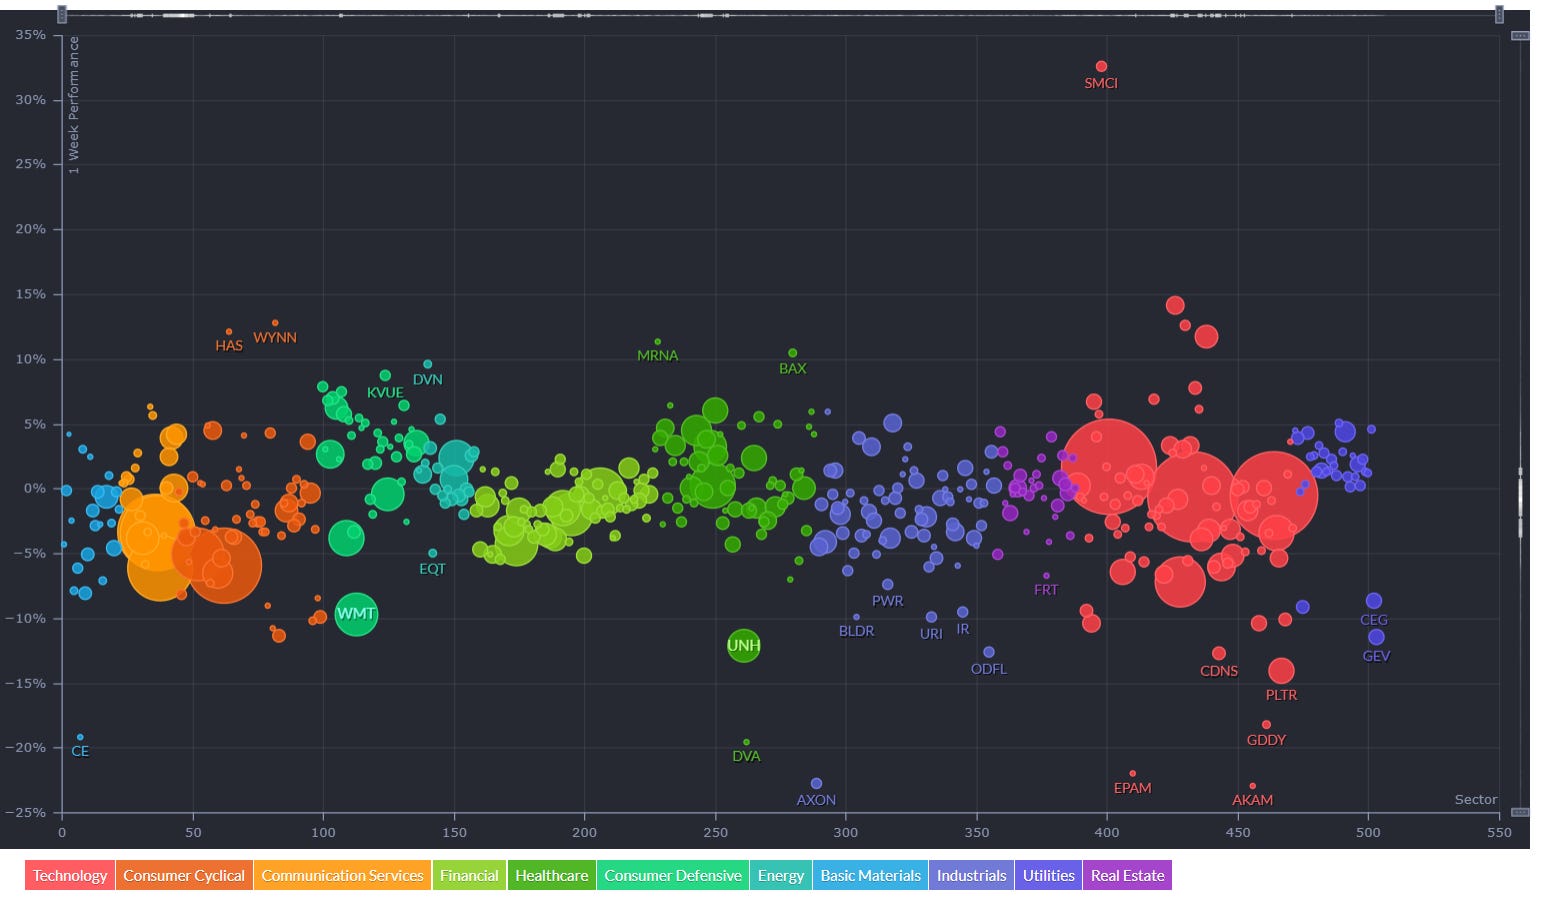Viewport: 1543px width, 904px height.
Task: Grab the right handle of the top range slider
Action: coord(1499,14)
